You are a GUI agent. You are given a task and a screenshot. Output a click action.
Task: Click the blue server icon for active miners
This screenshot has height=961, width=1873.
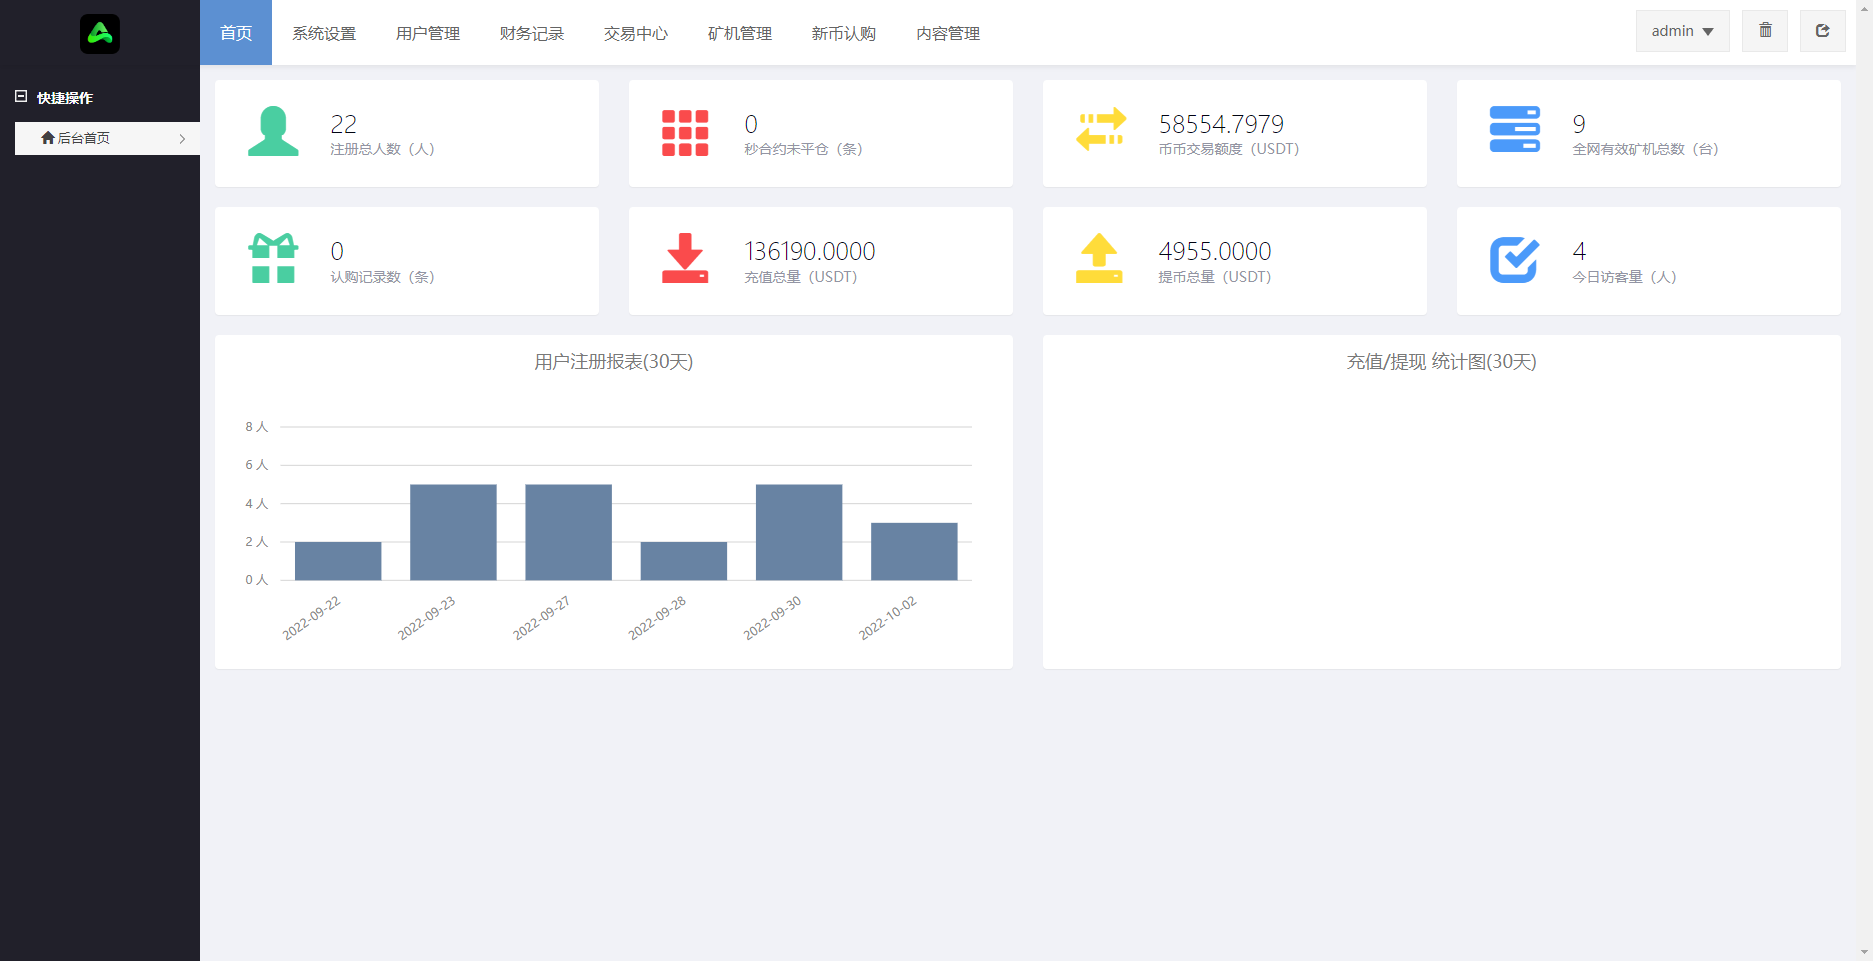1513,130
